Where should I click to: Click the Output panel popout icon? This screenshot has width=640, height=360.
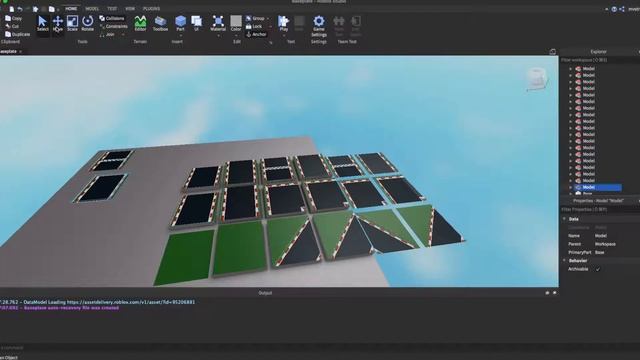(547, 293)
